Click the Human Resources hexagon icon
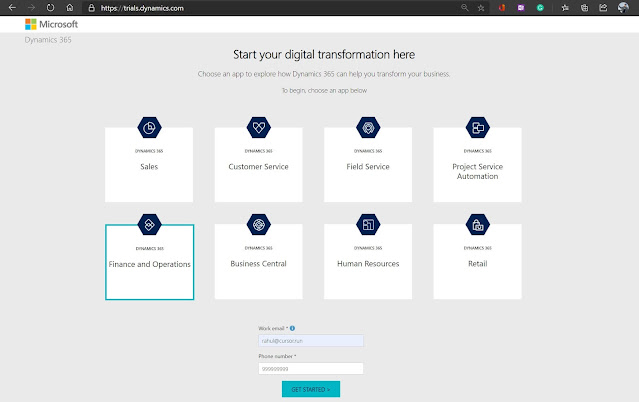 point(368,225)
